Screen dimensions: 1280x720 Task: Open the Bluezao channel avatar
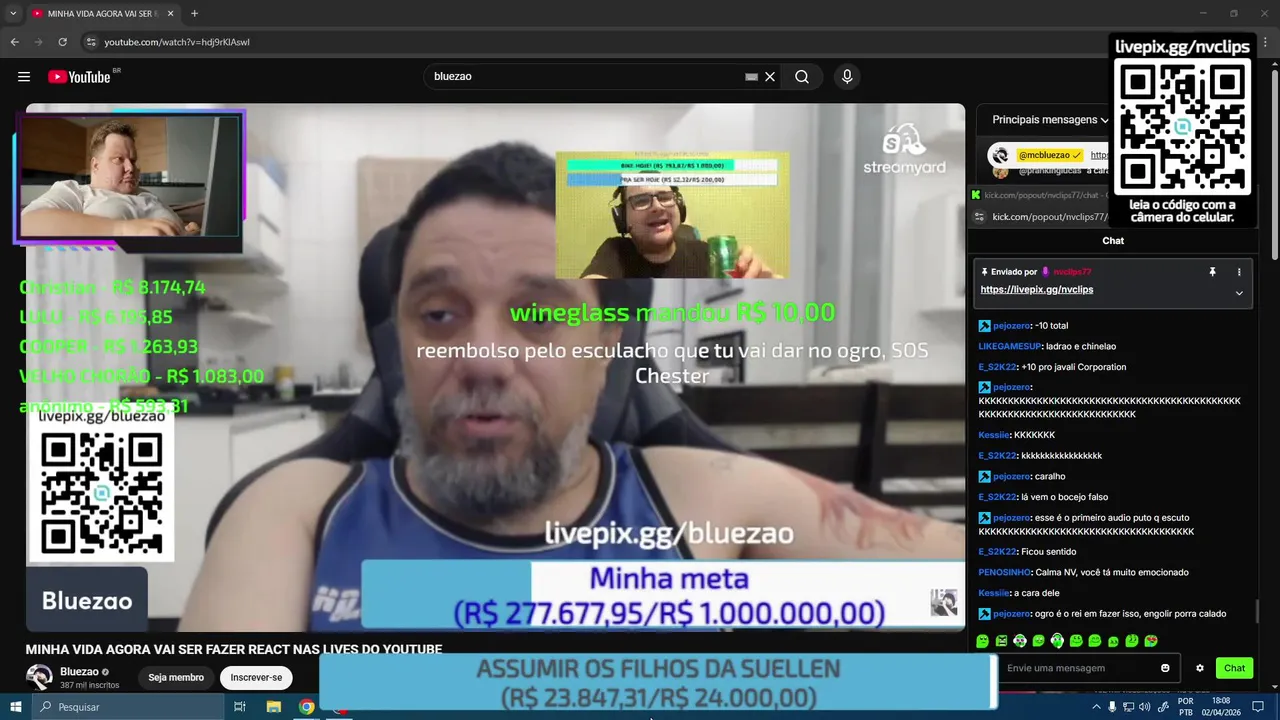point(39,677)
